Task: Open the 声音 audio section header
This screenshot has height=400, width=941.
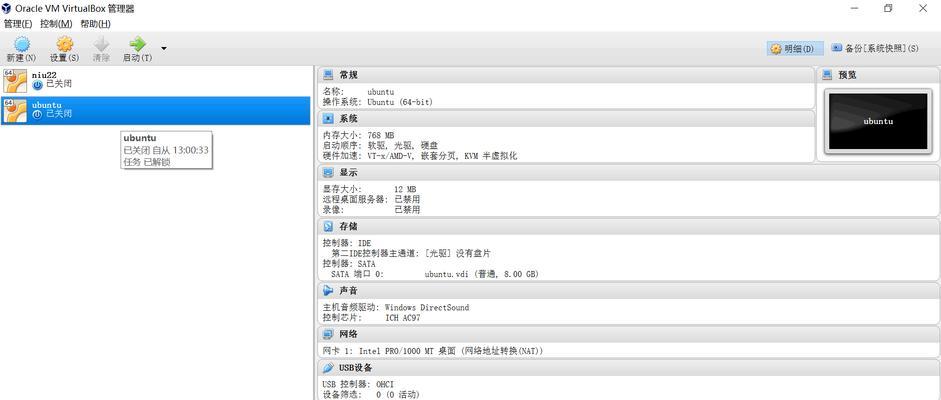Action: click(628, 291)
